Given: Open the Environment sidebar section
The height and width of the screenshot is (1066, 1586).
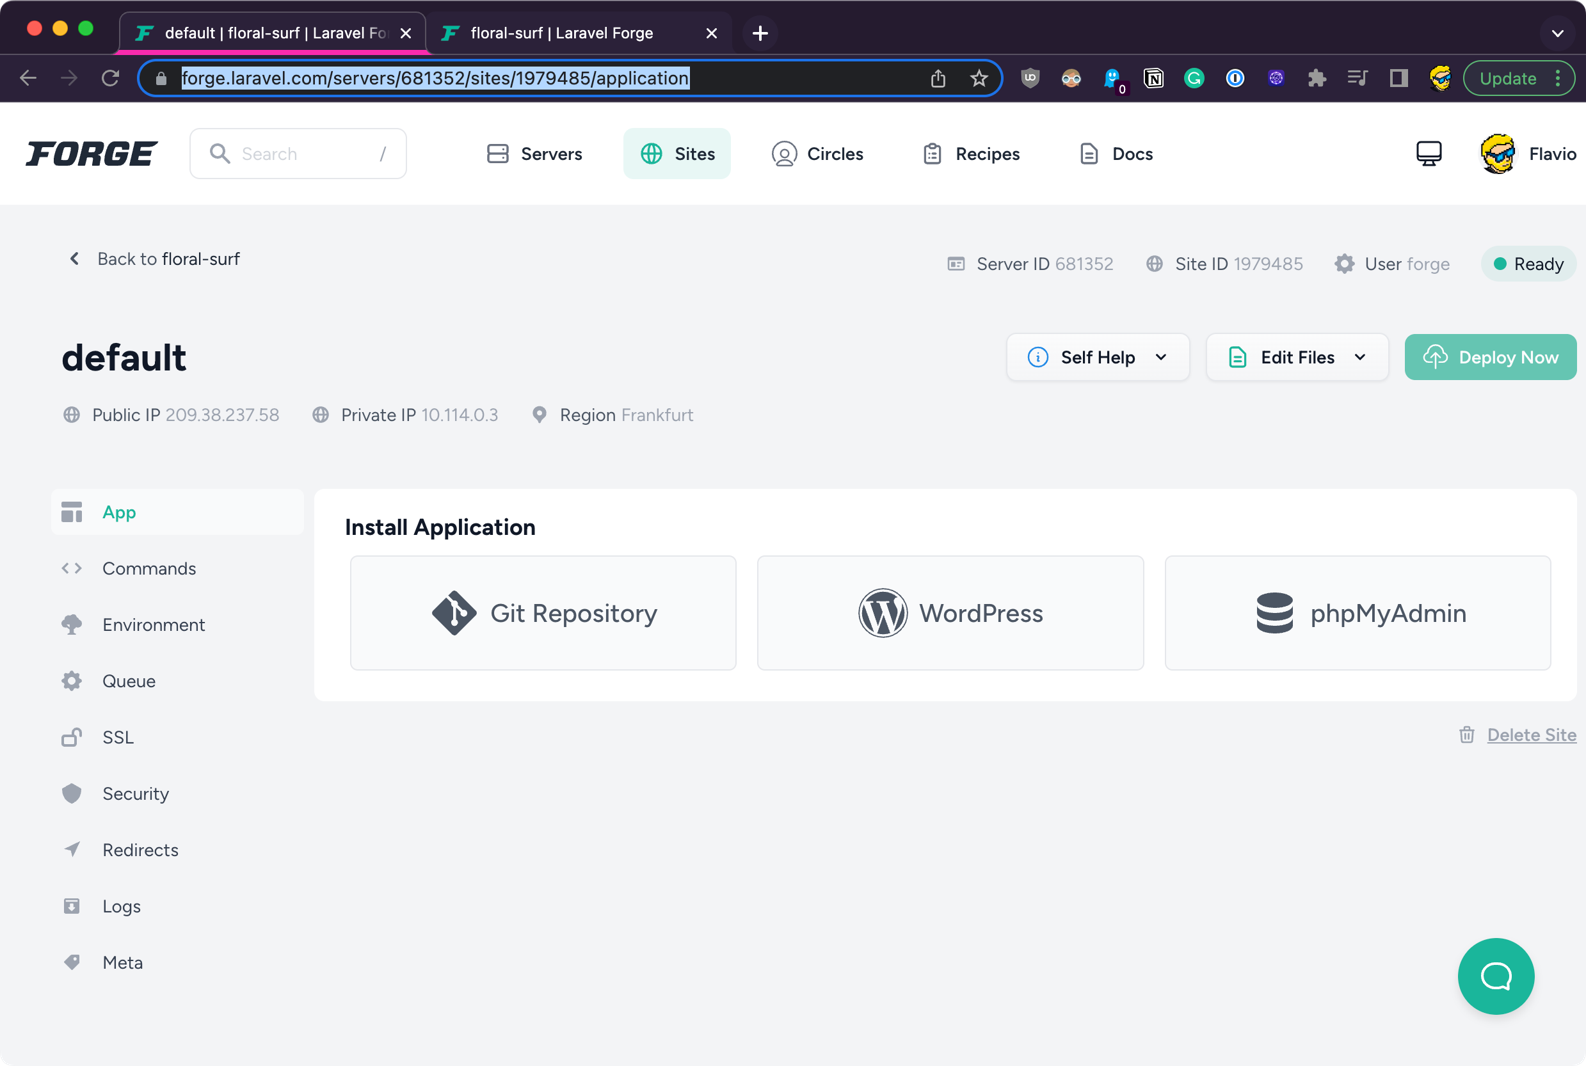Looking at the screenshot, I should (153, 625).
